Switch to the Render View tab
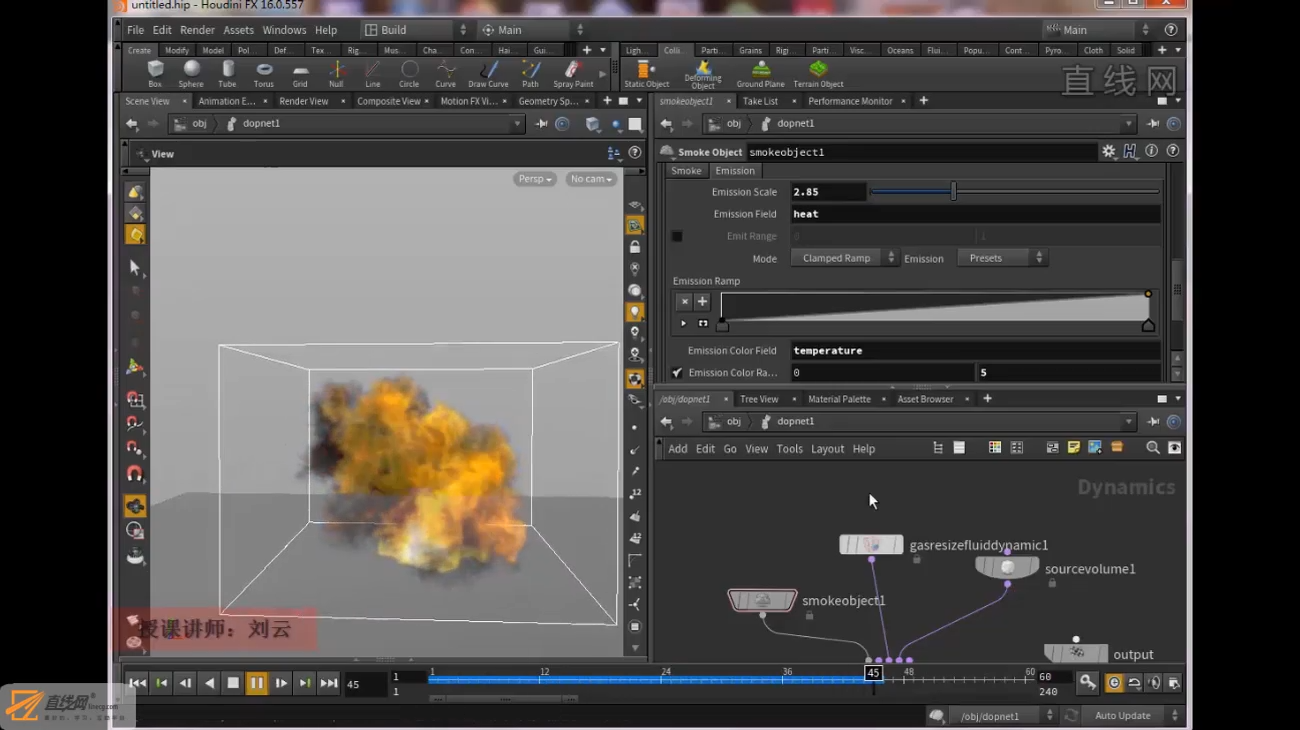The width and height of the screenshot is (1300, 730). (304, 101)
